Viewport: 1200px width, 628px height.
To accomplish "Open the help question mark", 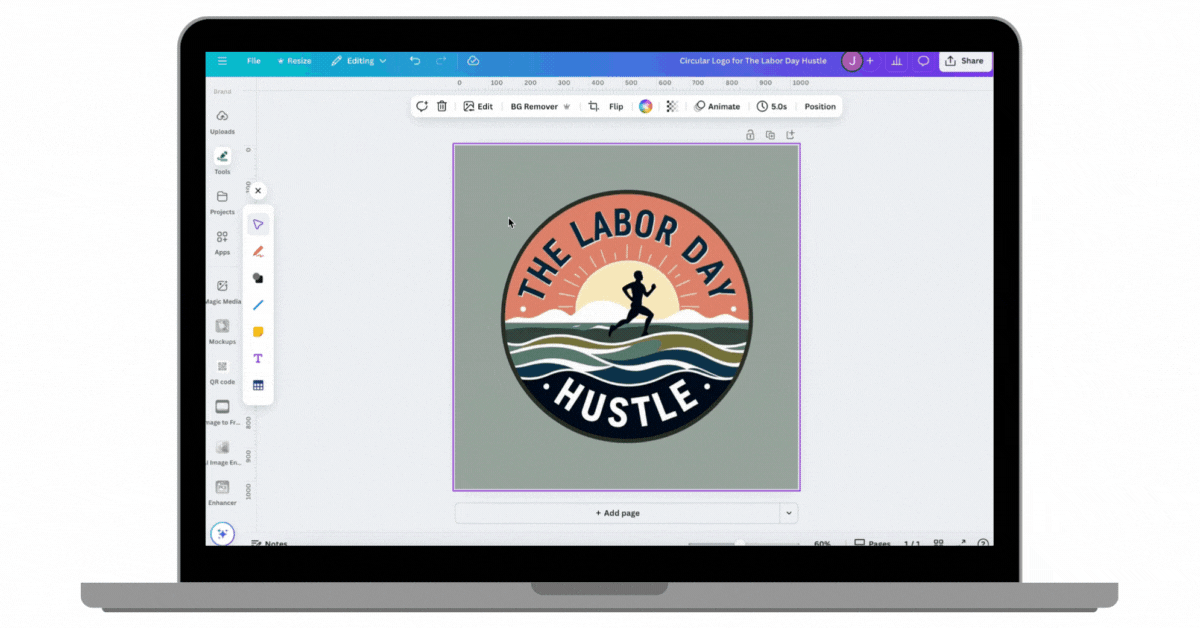I will 983,543.
